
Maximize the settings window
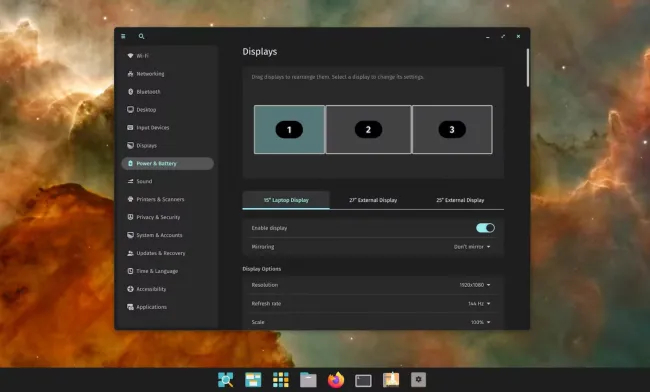[503, 36]
